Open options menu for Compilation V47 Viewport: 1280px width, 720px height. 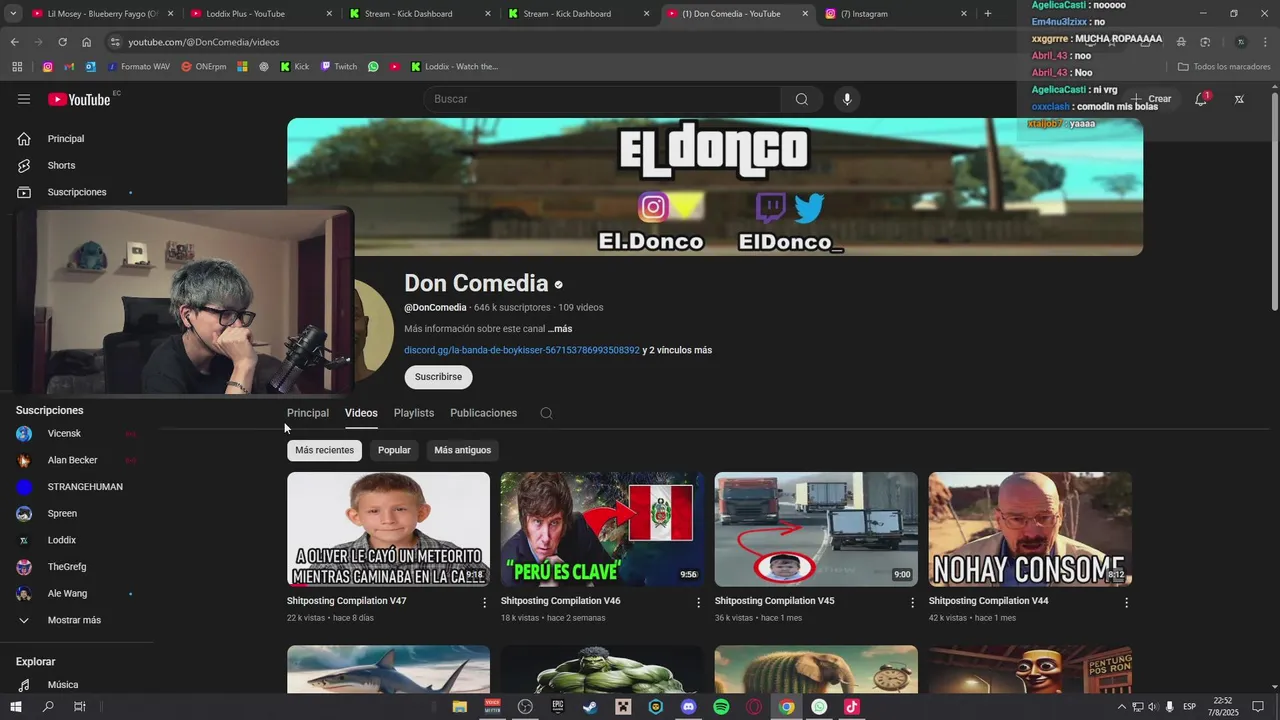coord(485,603)
